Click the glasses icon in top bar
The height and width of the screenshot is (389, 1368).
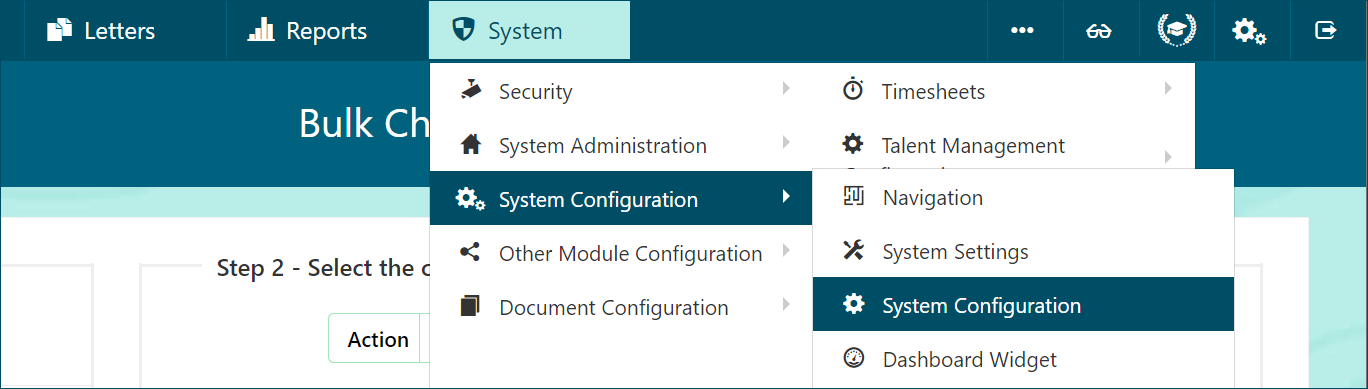[x=1099, y=31]
